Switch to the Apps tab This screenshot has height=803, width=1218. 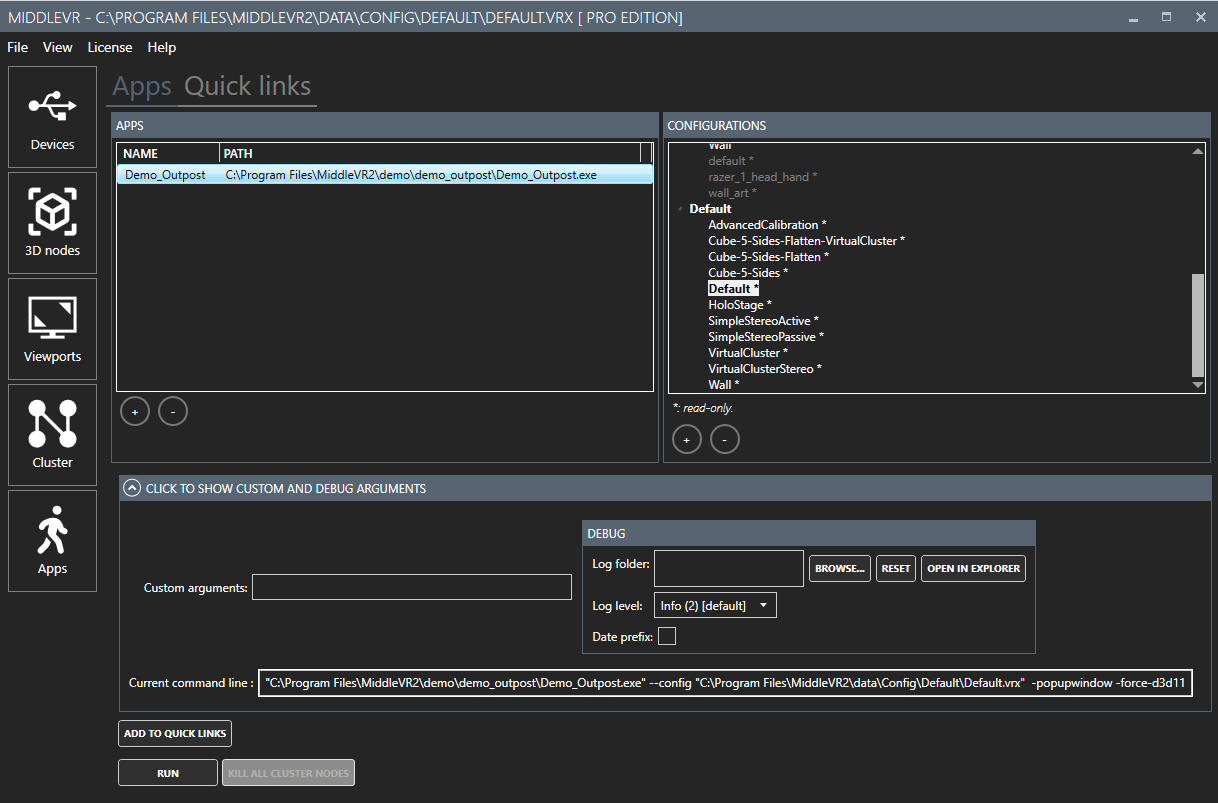(142, 87)
